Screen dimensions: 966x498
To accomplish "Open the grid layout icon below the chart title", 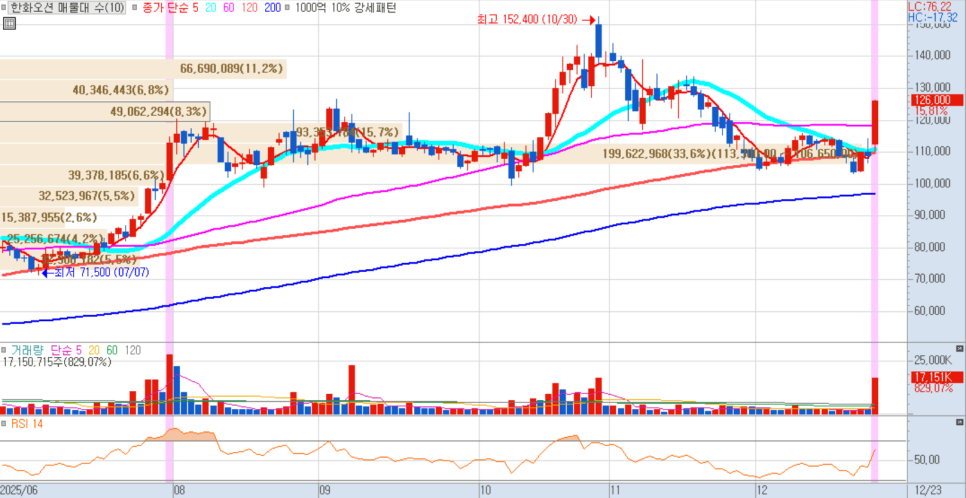I will 9,24.
